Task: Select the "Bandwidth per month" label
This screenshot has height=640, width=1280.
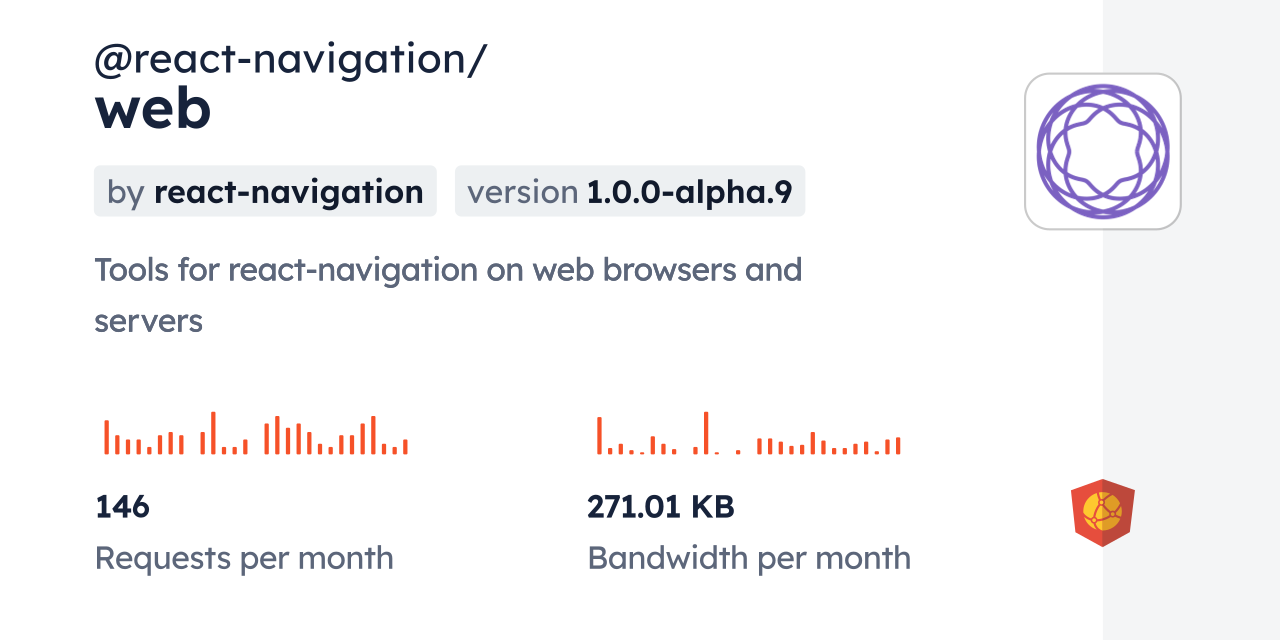Action: (x=749, y=558)
